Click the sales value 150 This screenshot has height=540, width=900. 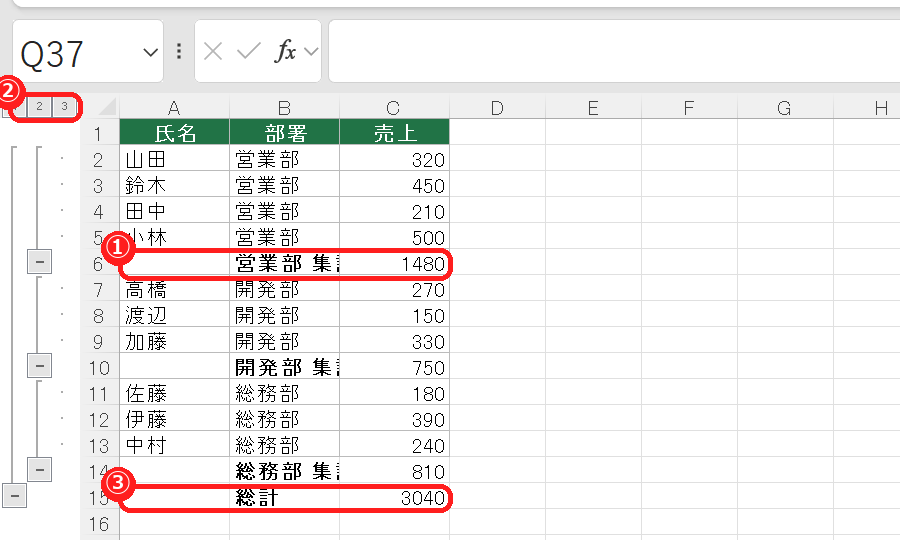[394, 314]
